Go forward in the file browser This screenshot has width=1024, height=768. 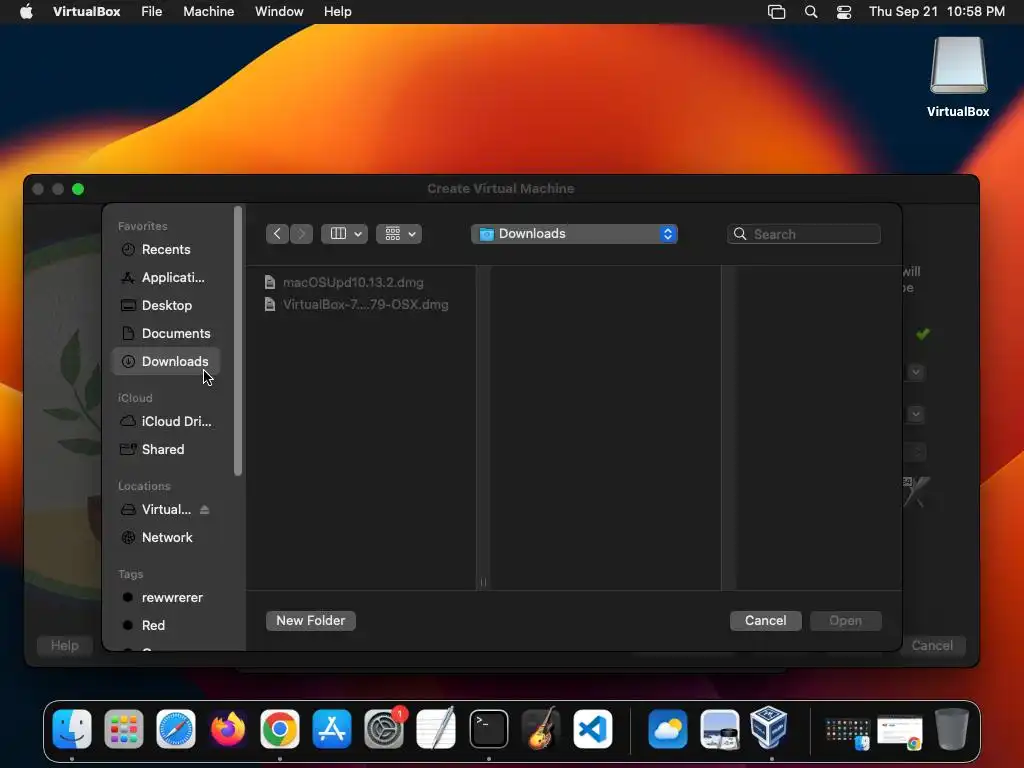[x=301, y=234]
